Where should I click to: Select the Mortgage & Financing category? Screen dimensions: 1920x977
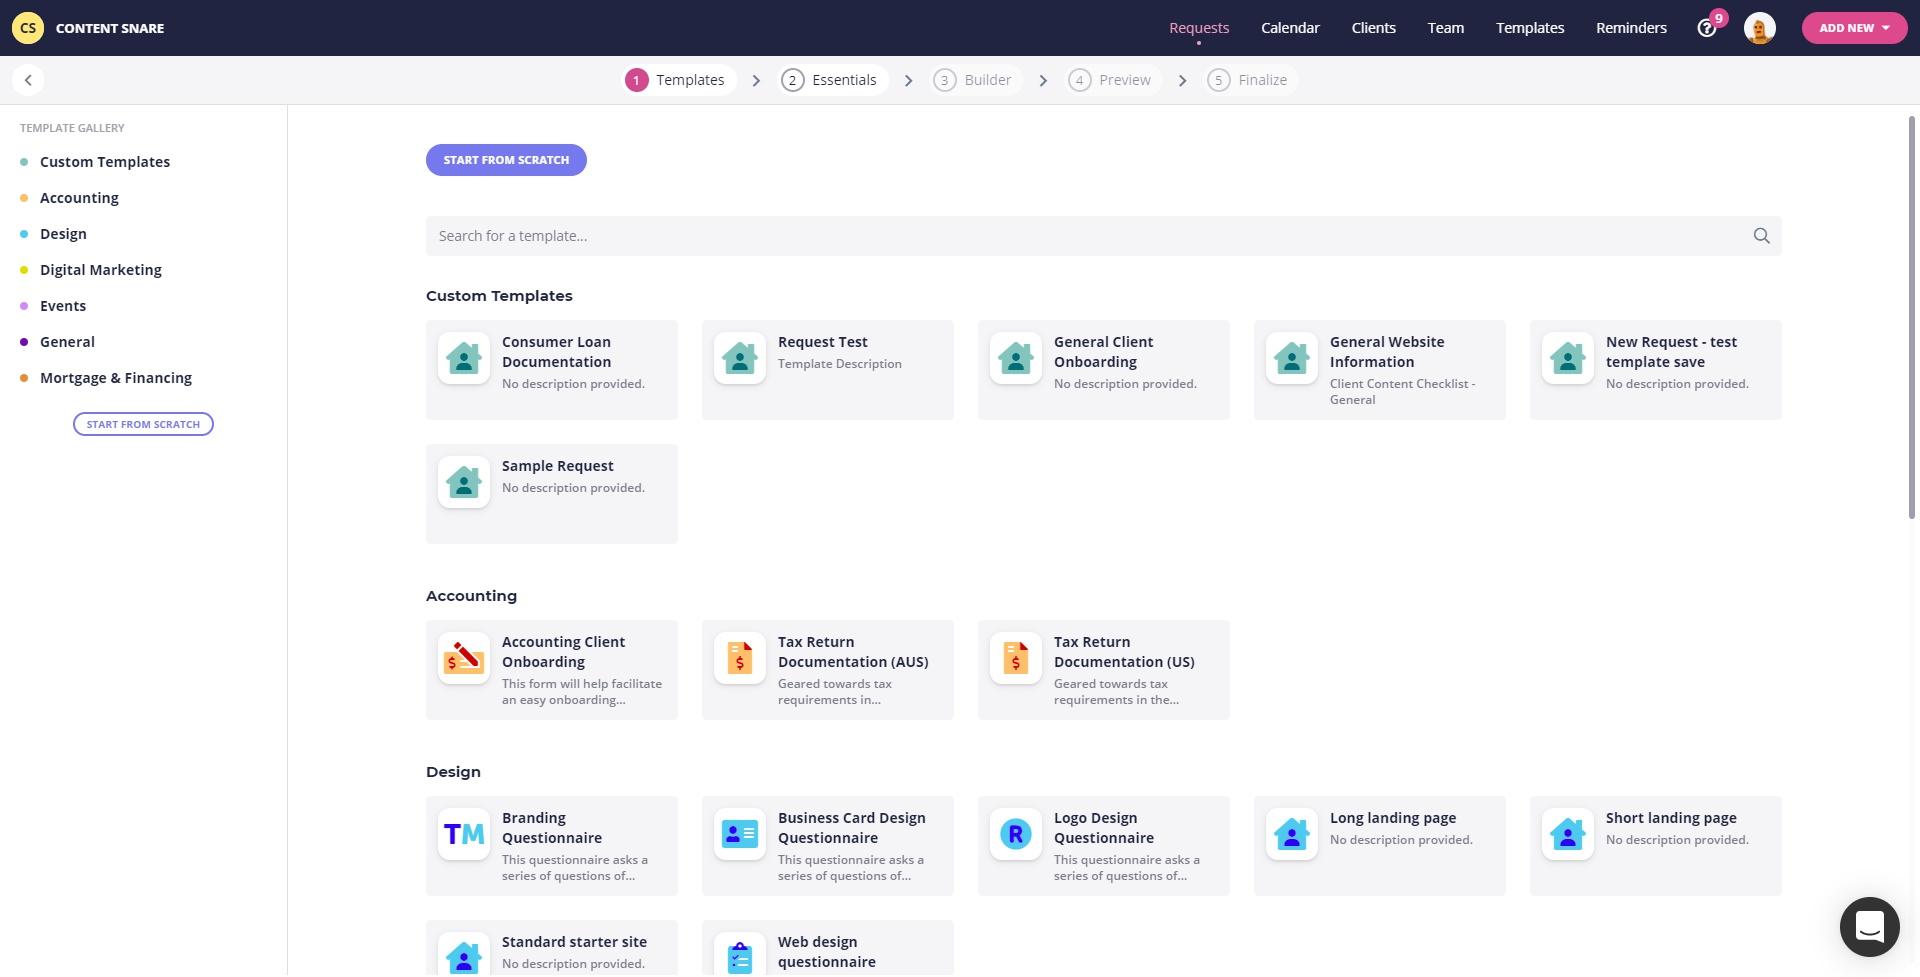click(x=116, y=378)
